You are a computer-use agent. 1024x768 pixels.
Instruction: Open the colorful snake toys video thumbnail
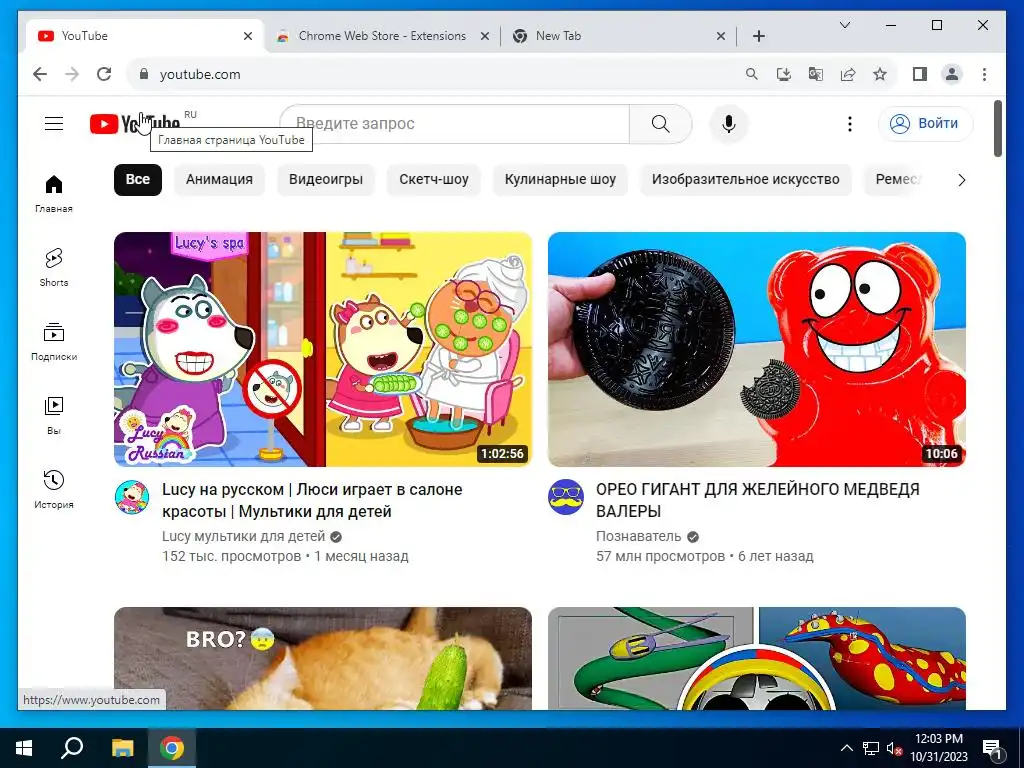pos(756,658)
